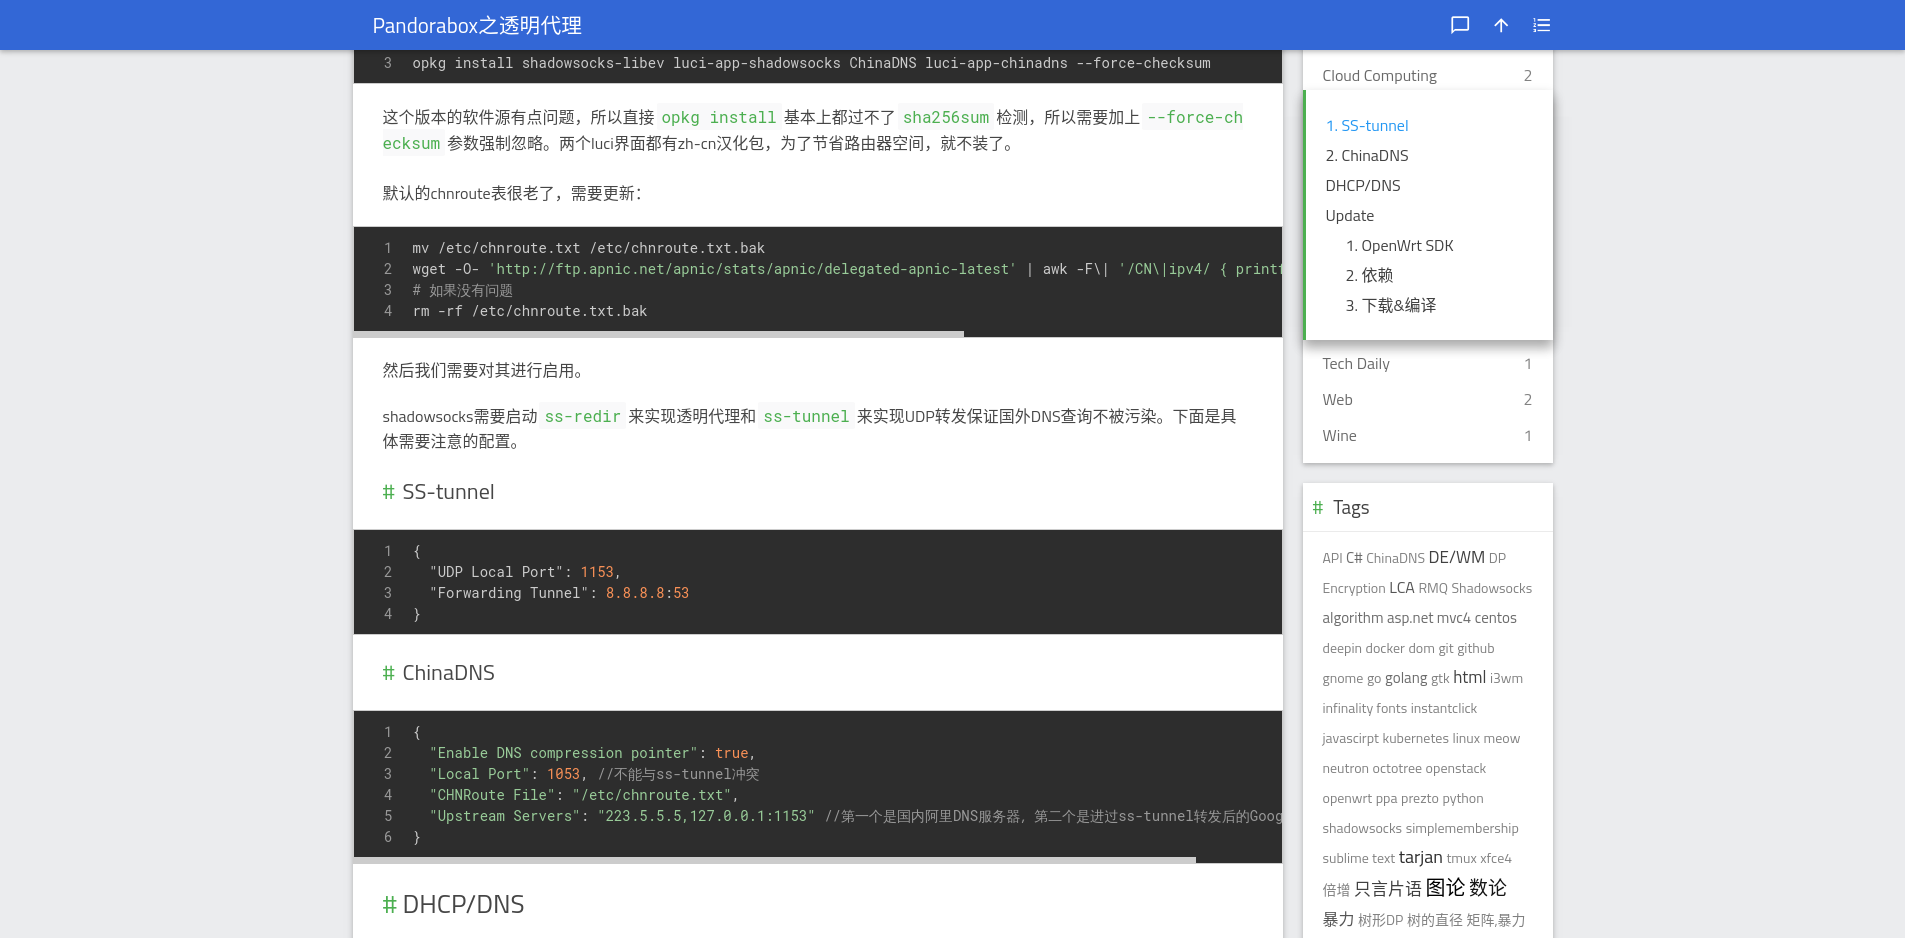Screen dimensions: 1905x938
Task: Click horizontal scrollbar under chnroute code block
Action: [659, 334]
